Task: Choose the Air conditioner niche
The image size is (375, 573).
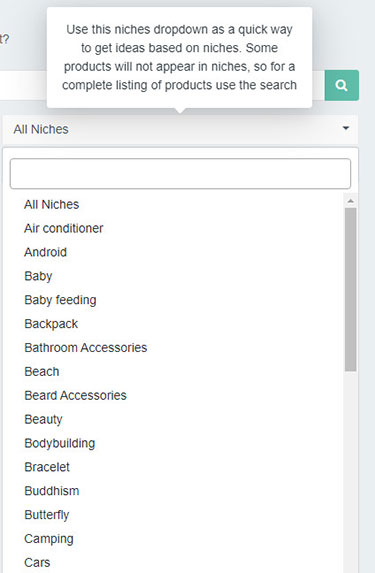Action: point(64,228)
